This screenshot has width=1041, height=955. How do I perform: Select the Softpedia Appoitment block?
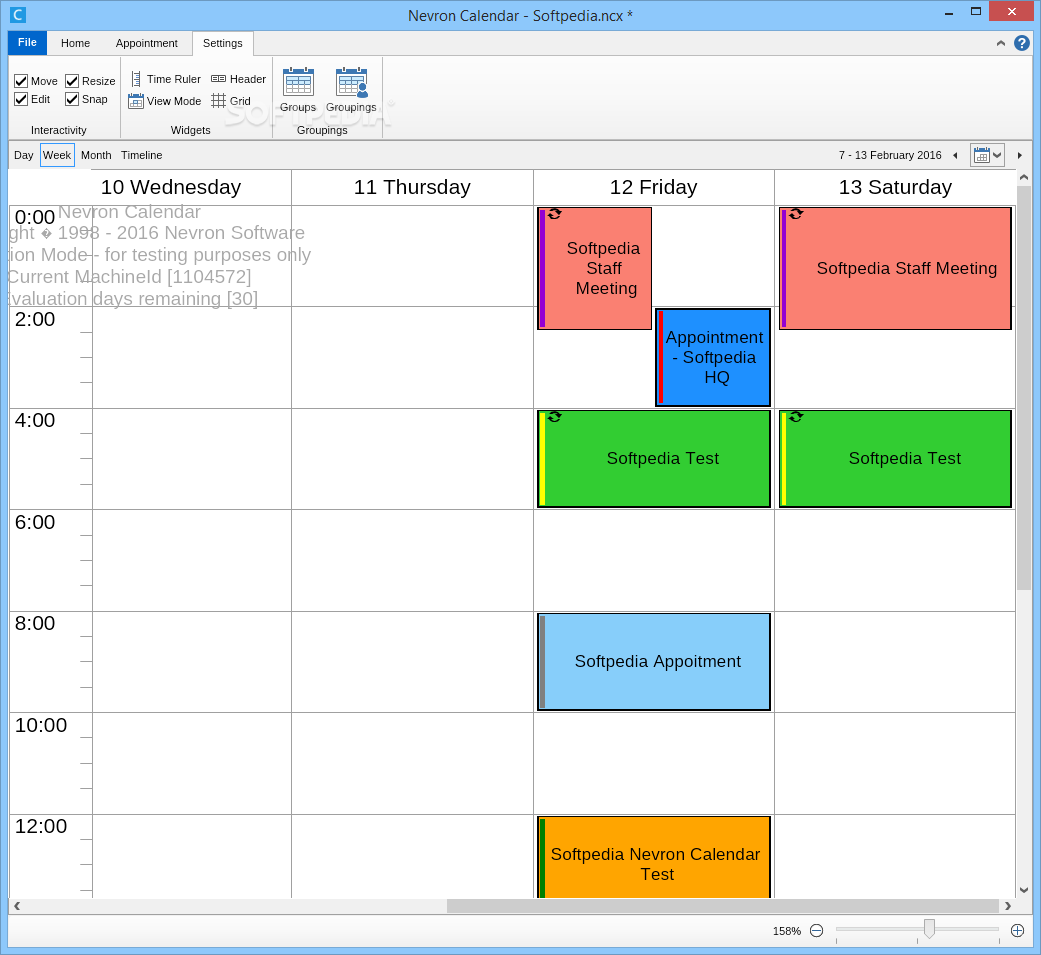[x=654, y=661]
